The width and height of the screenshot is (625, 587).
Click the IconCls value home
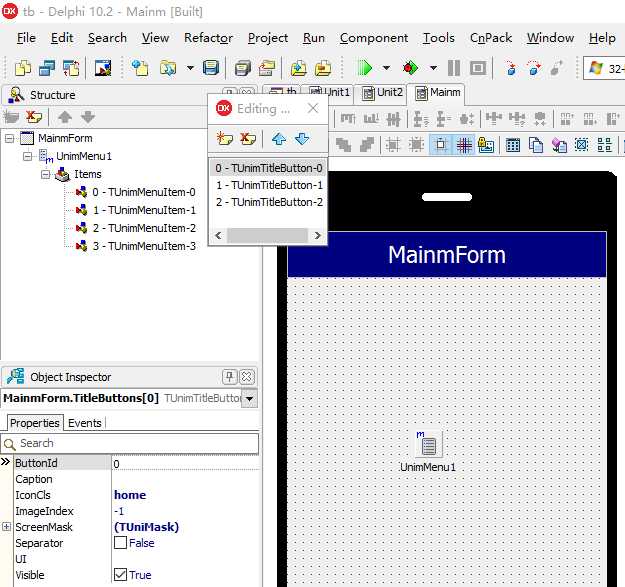coord(130,495)
